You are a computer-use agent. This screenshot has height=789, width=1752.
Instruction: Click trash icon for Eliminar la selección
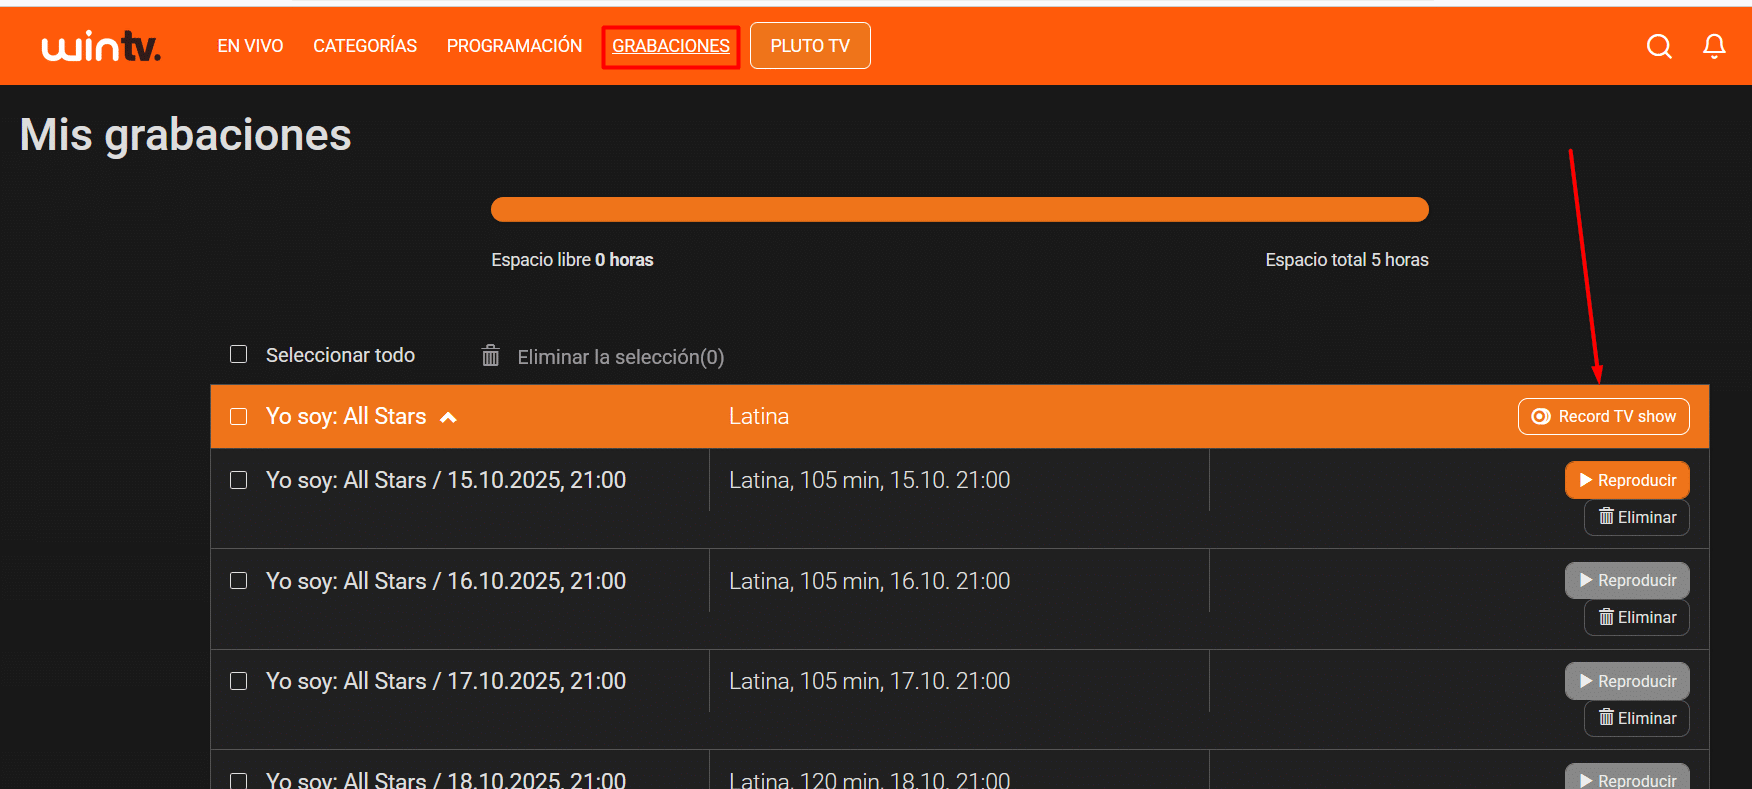(491, 356)
